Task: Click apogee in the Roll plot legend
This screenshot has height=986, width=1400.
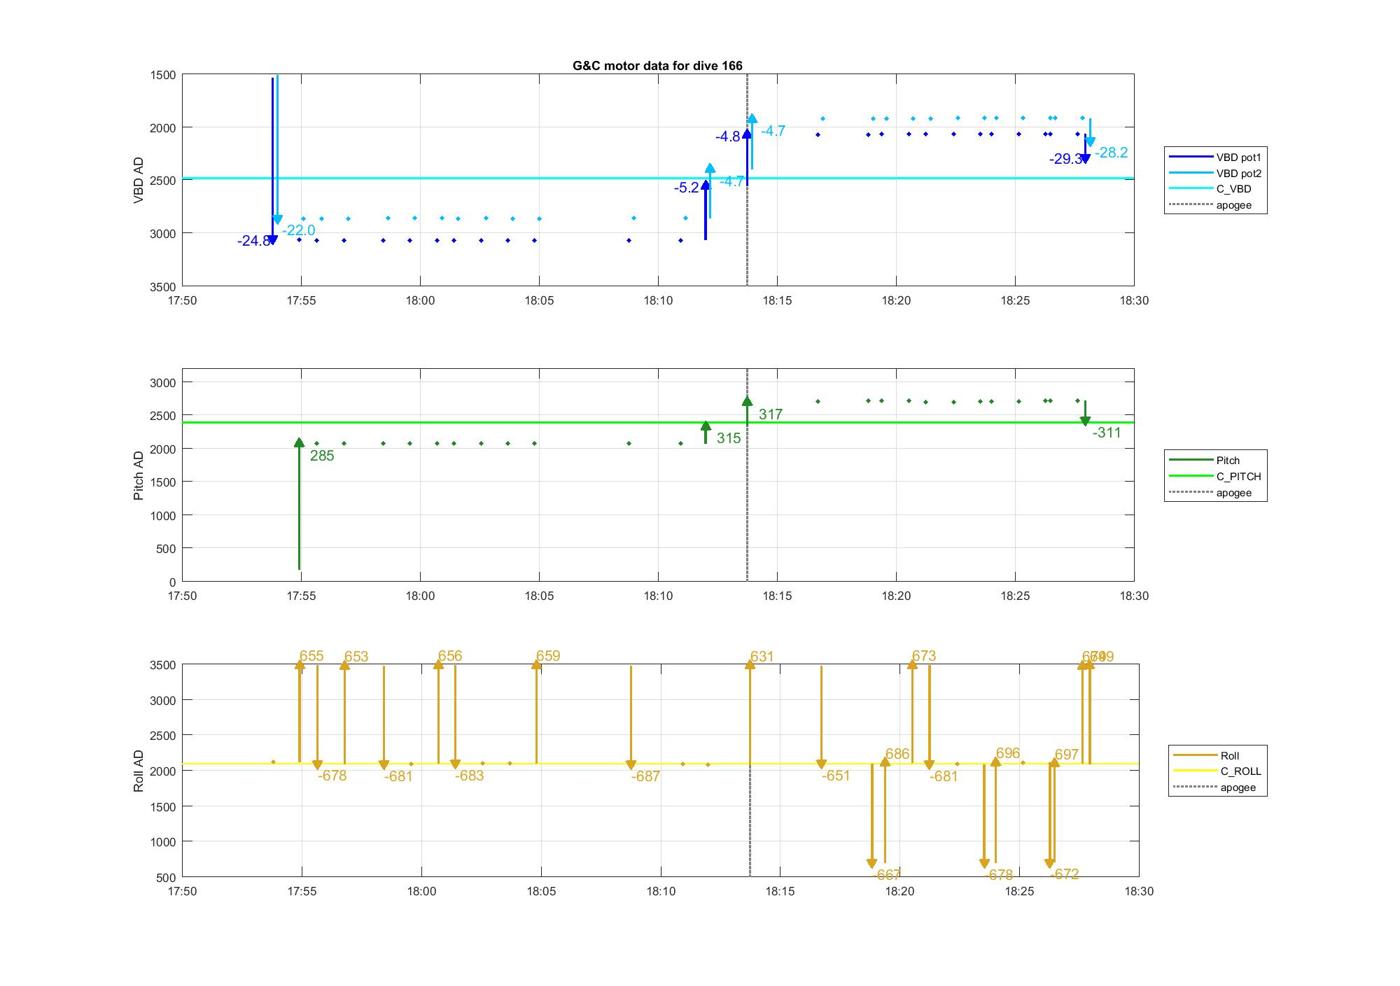Action: 1214,788
